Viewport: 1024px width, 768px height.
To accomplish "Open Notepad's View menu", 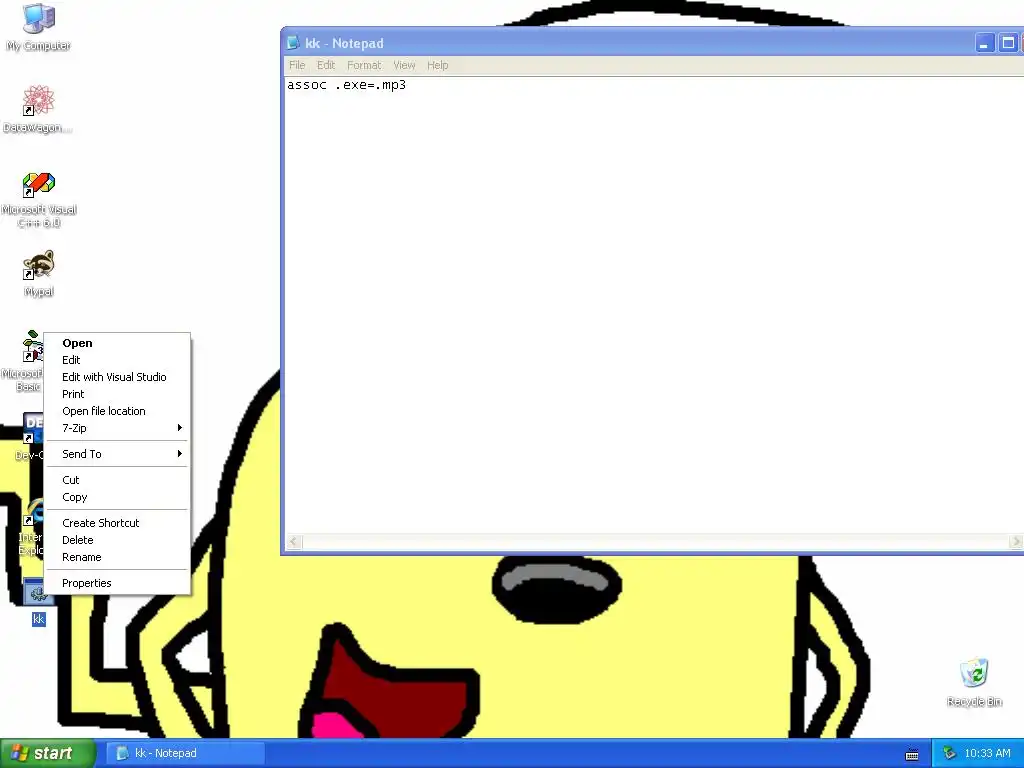I will pyautogui.click(x=404, y=65).
